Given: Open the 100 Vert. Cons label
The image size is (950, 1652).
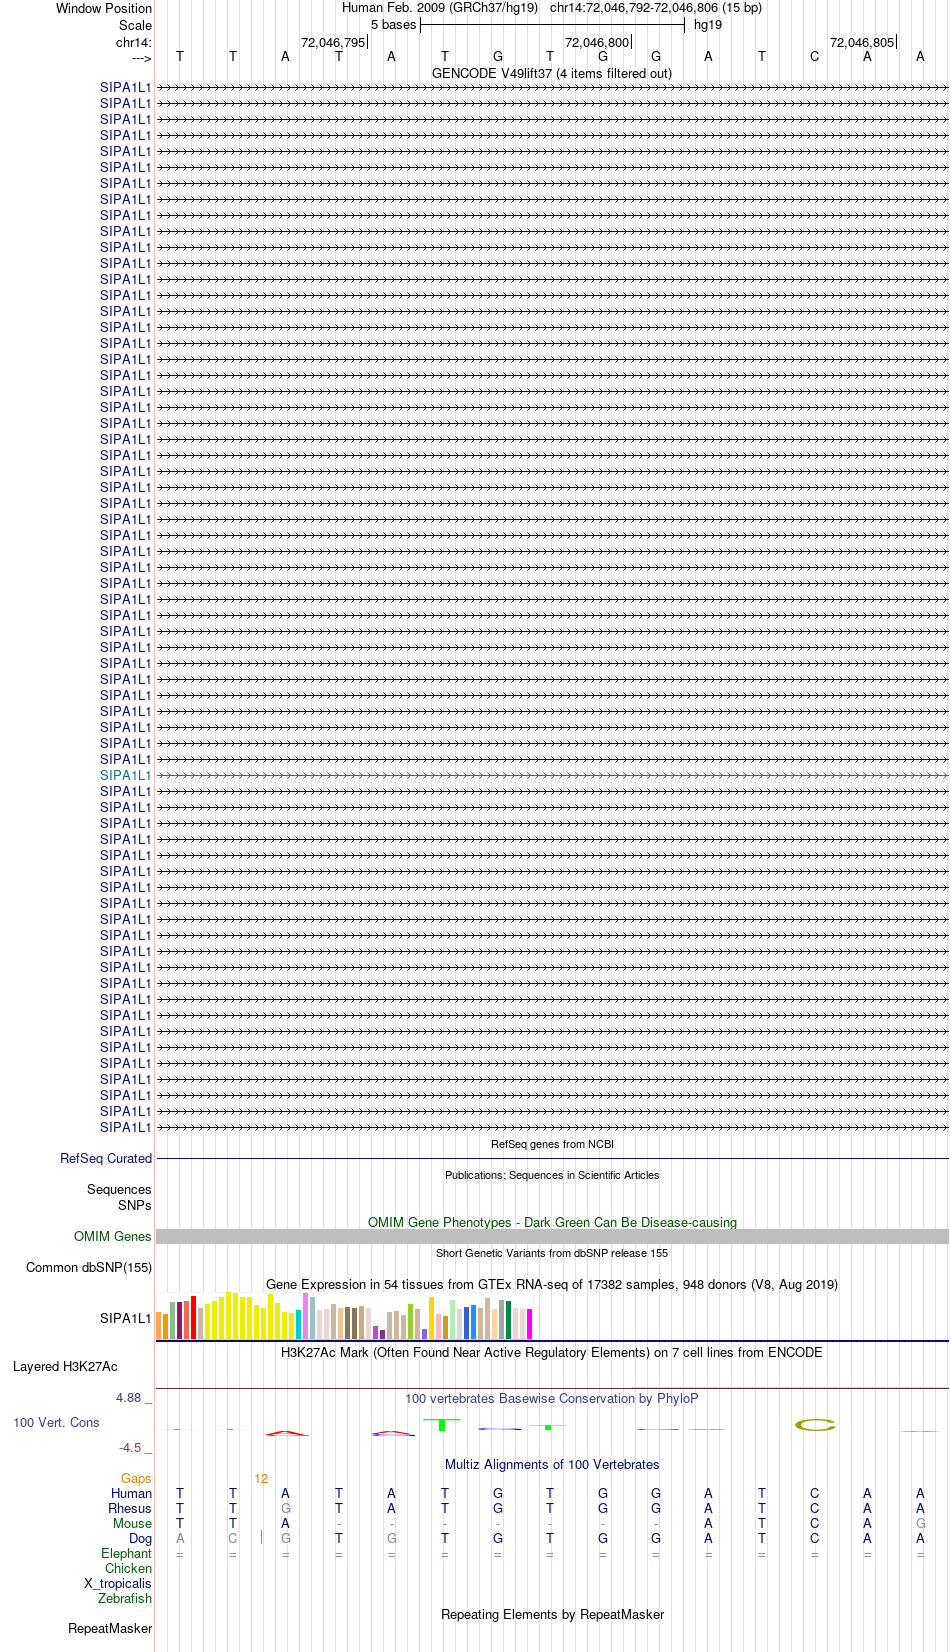Looking at the screenshot, I should pos(56,1422).
